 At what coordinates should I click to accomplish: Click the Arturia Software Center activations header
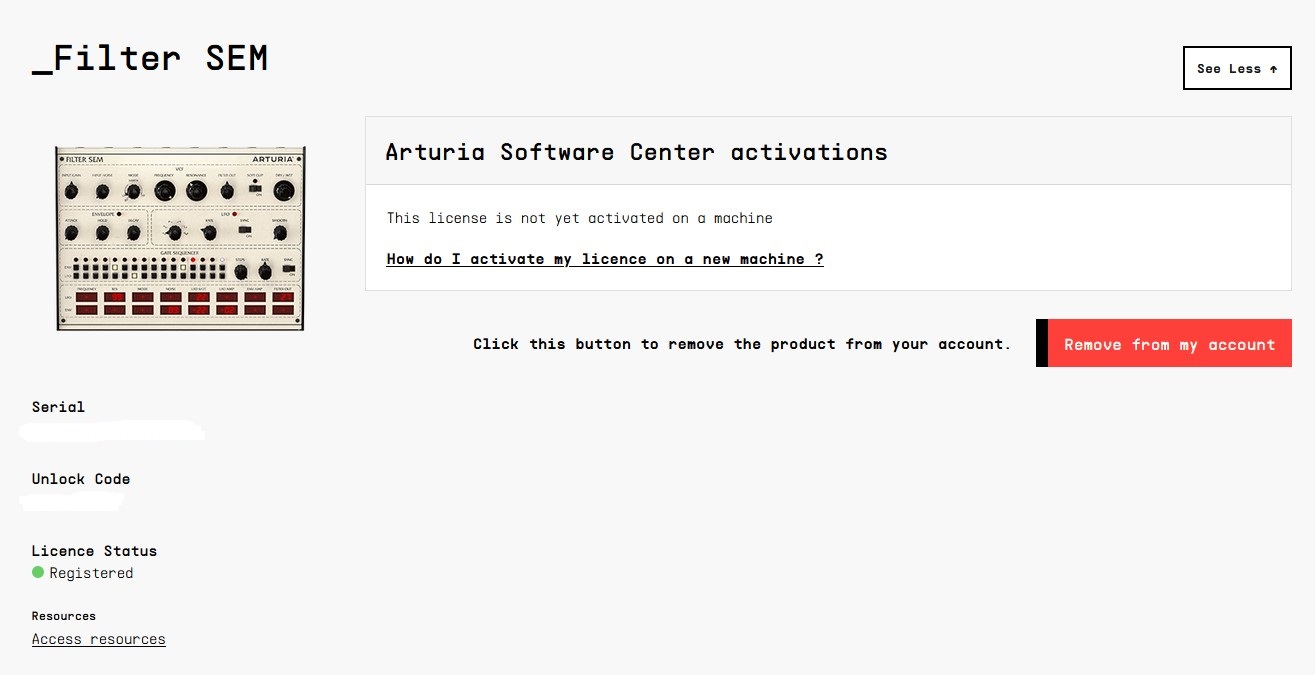pyautogui.click(x=636, y=152)
